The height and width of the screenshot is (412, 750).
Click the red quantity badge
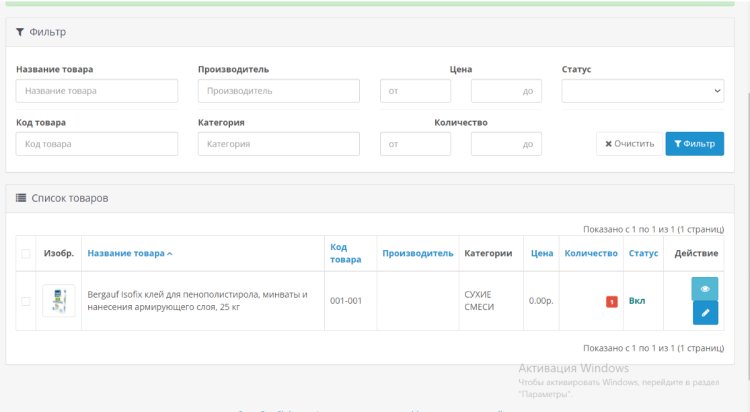[x=611, y=301]
